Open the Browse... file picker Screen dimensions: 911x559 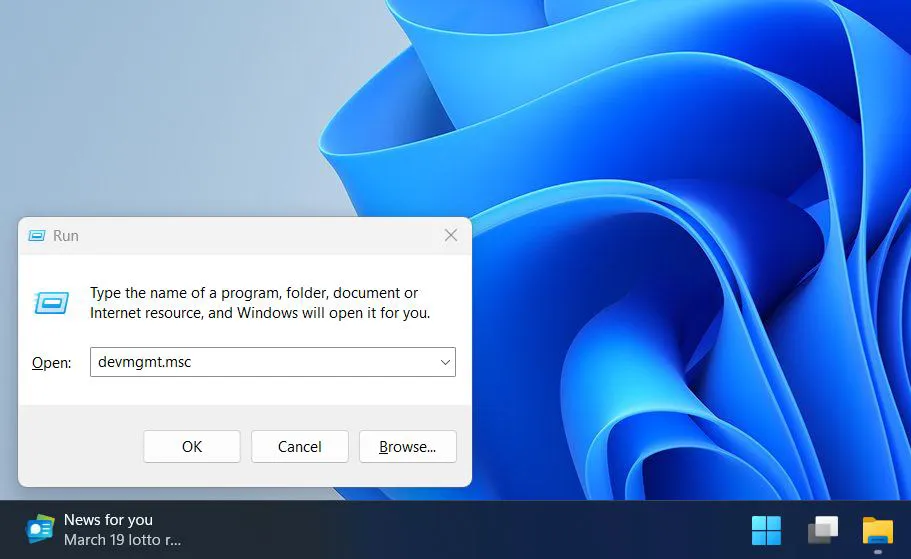(x=408, y=446)
